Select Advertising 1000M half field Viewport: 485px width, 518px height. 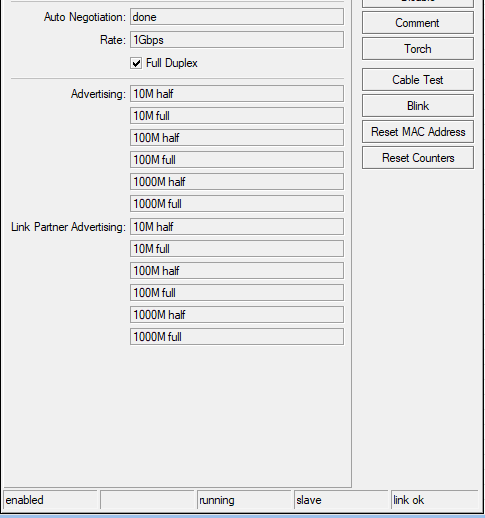(237, 182)
